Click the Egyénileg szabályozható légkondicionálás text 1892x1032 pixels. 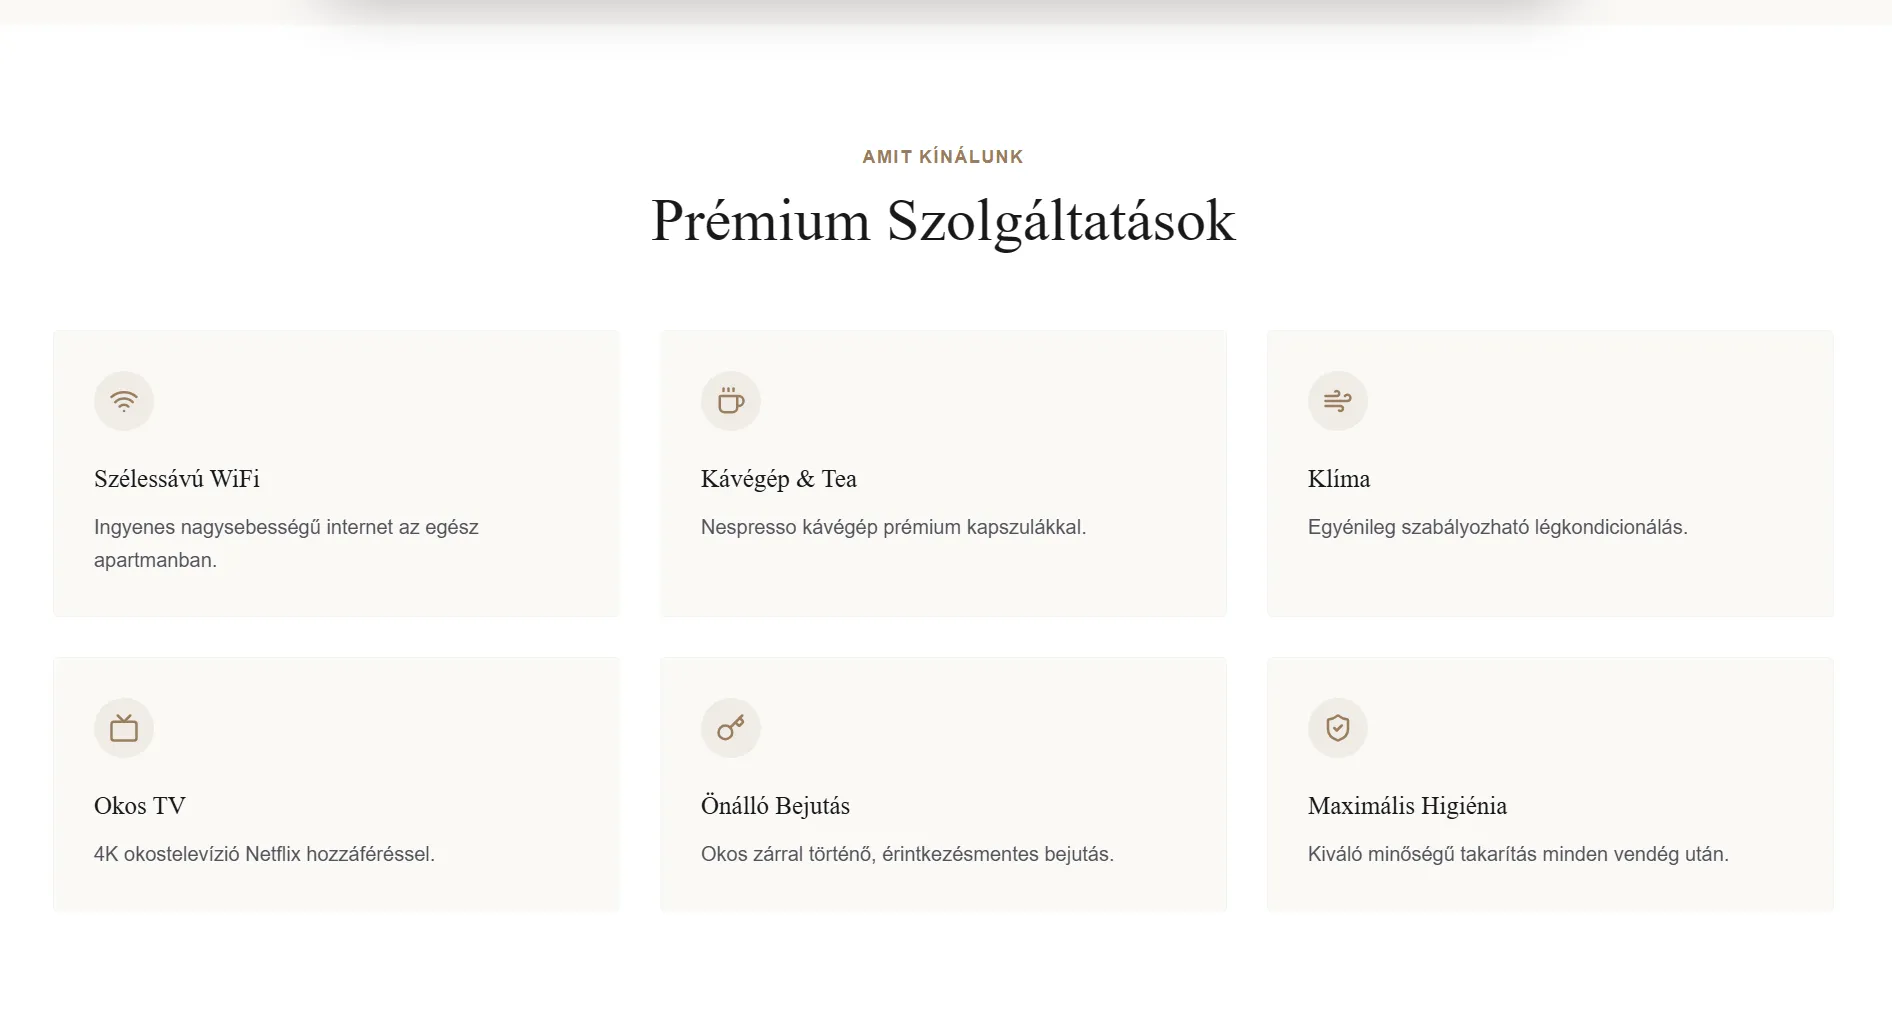(1497, 527)
